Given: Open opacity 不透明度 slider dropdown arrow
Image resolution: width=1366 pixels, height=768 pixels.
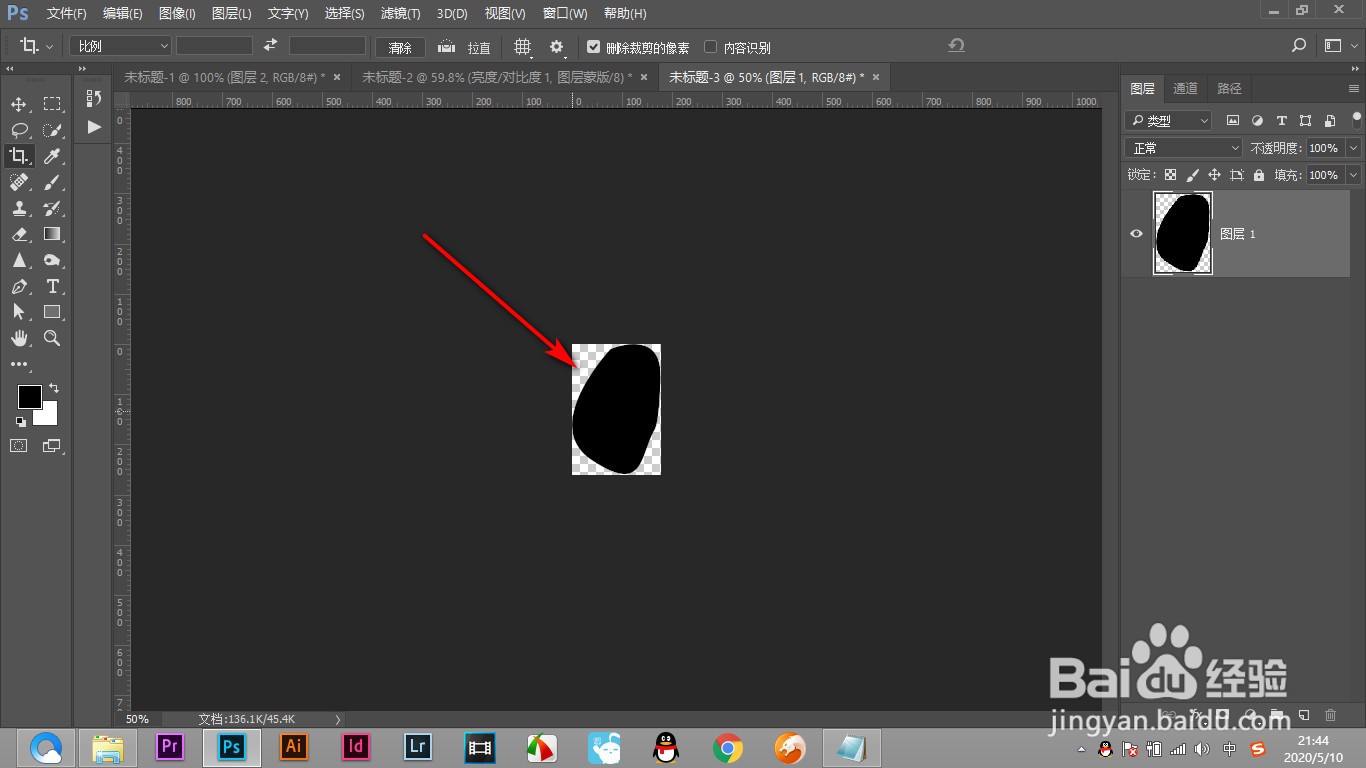Looking at the screenshot, I should (x=1353, y=148).
